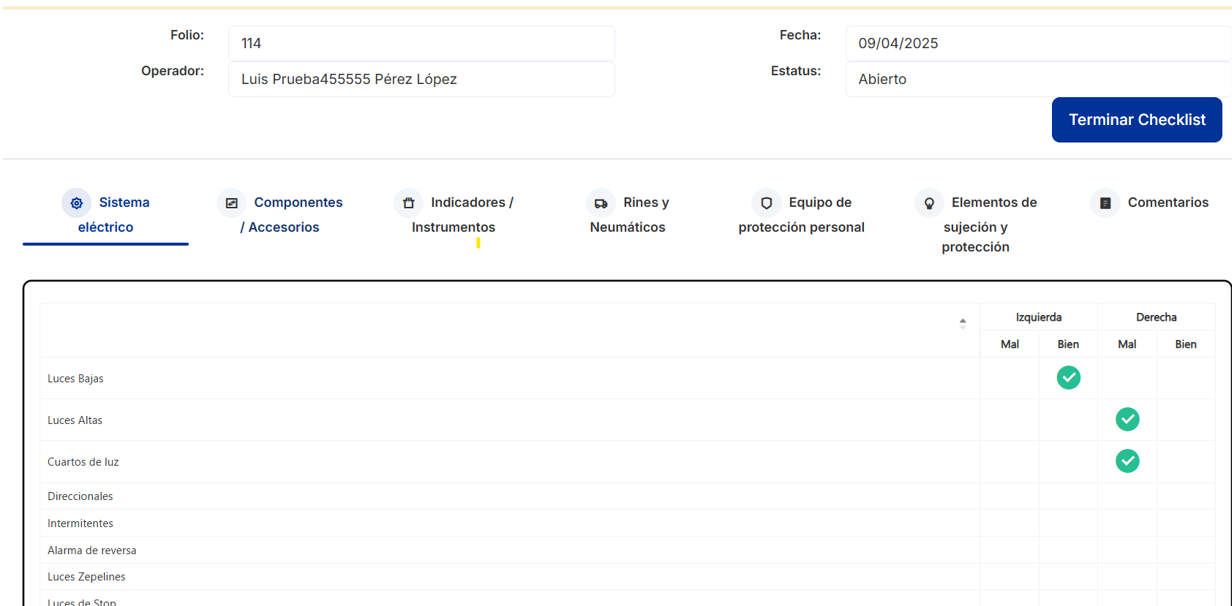The height and width of the screenshot is (606, 1232).
Task: Mark Luces Altas Izquierda Bien cell
Action: pyautogui.click(x=1068, y=420)
